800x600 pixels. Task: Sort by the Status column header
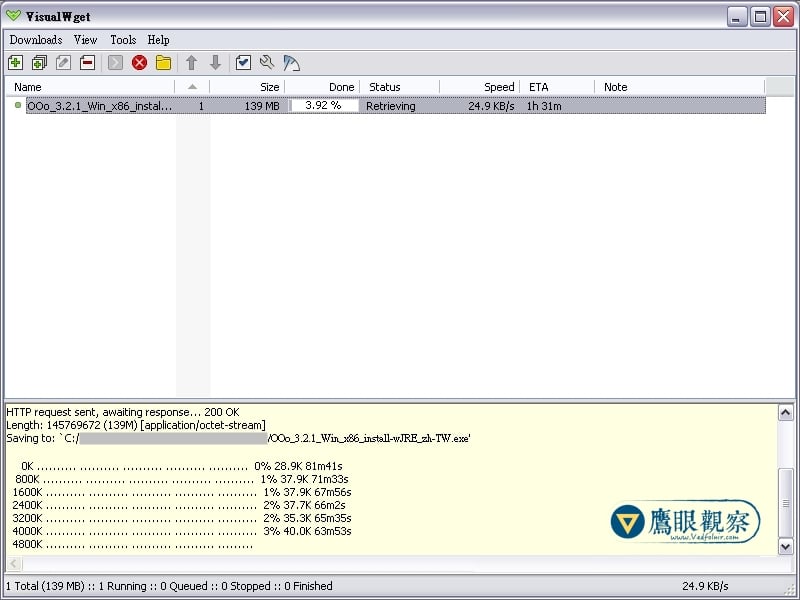pos(399,87)
